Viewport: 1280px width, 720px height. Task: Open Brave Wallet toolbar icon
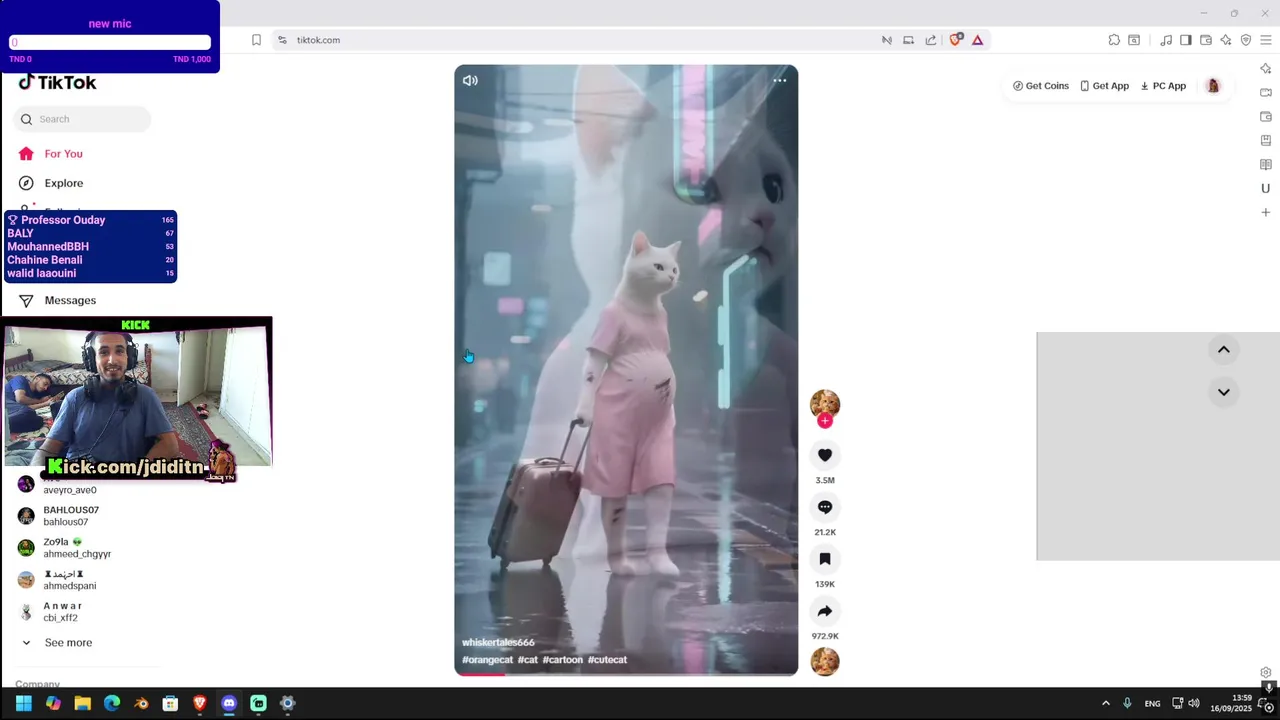click(x=1206, y=40)
